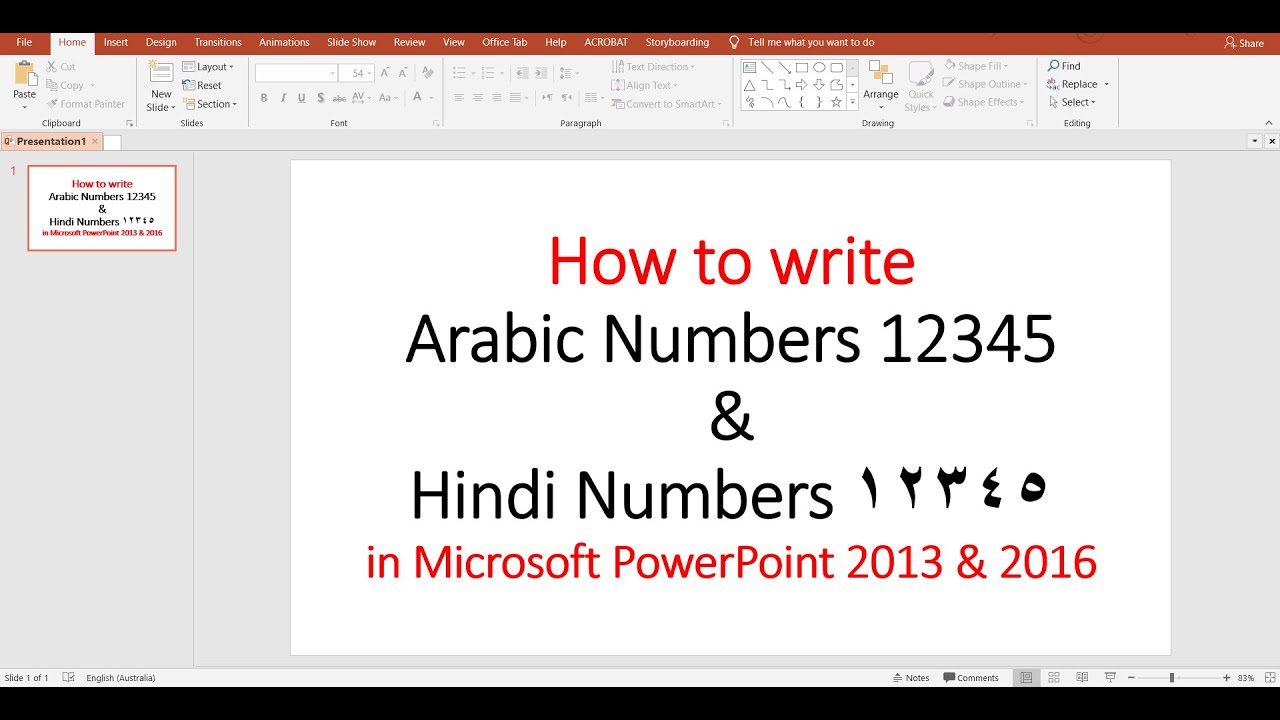
Task: Switch to Reading View
Action: pos(1082,678)
